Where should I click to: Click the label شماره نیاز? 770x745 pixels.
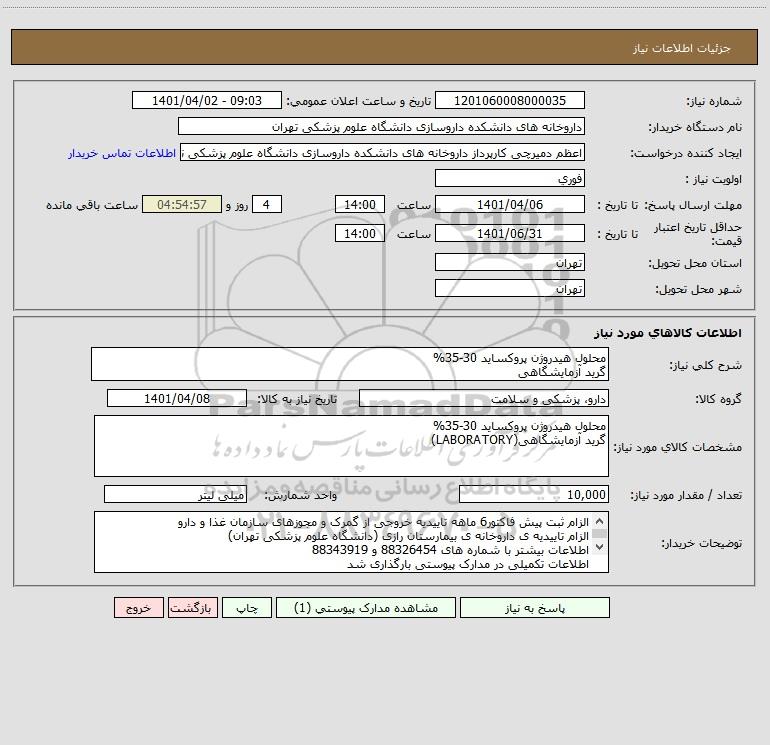(714, 101)
